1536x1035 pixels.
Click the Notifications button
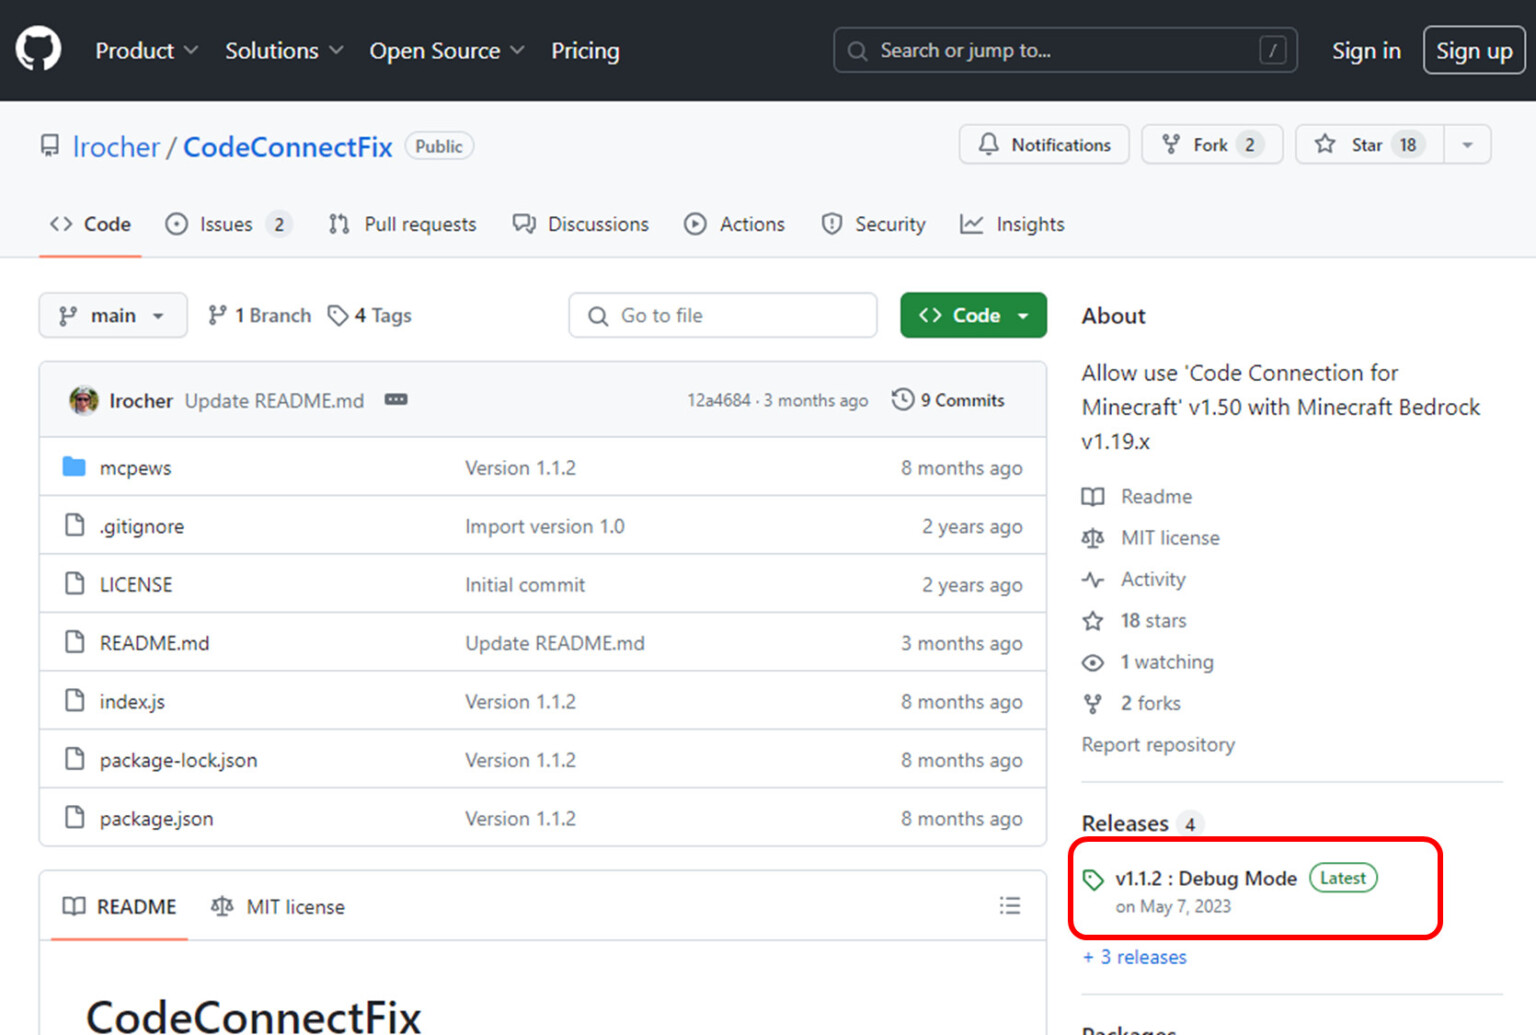point(1044,145)
